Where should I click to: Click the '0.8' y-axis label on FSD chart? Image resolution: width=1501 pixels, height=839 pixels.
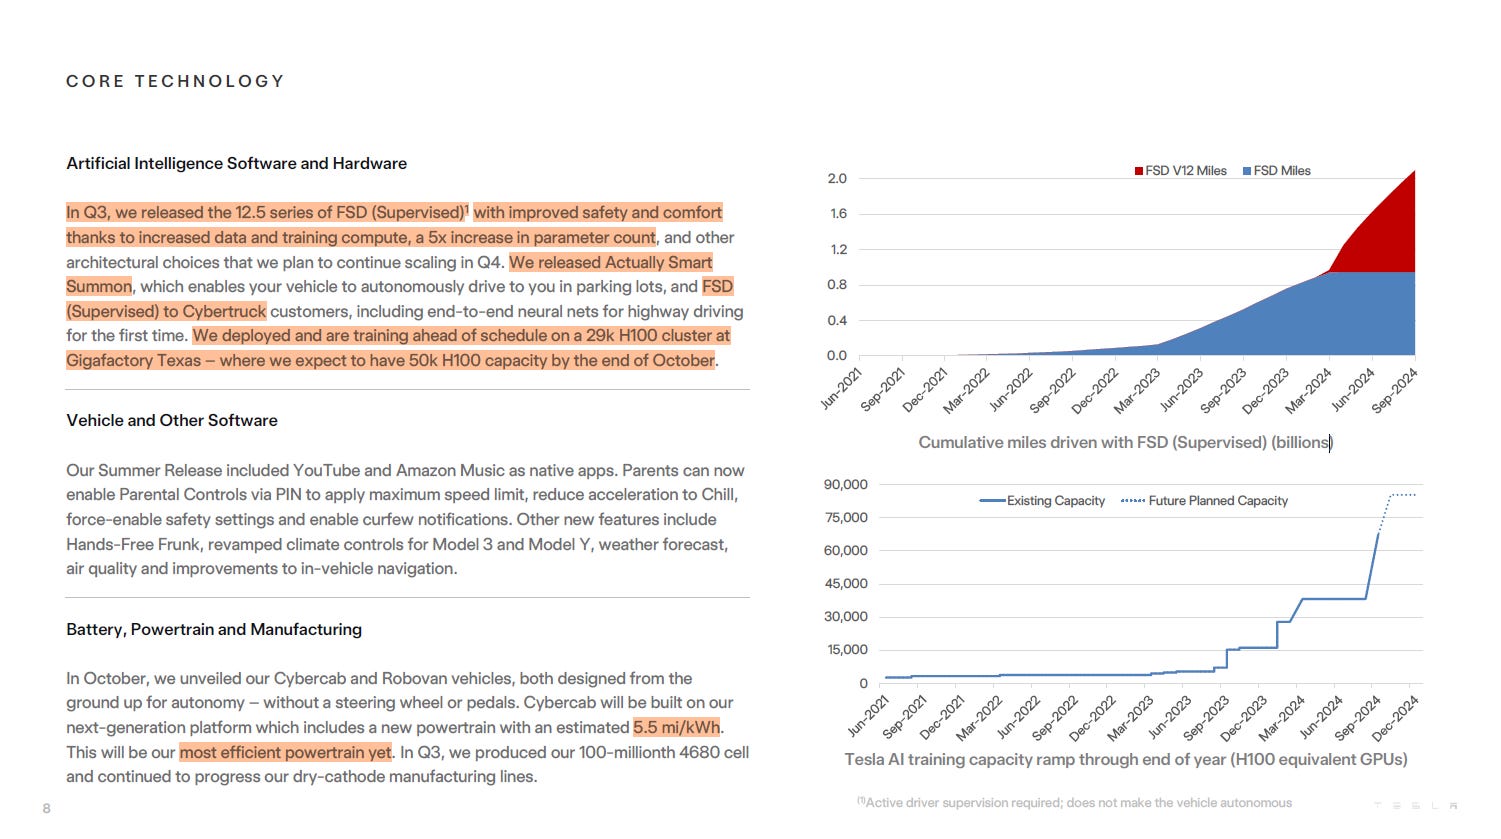click(837, 285)
